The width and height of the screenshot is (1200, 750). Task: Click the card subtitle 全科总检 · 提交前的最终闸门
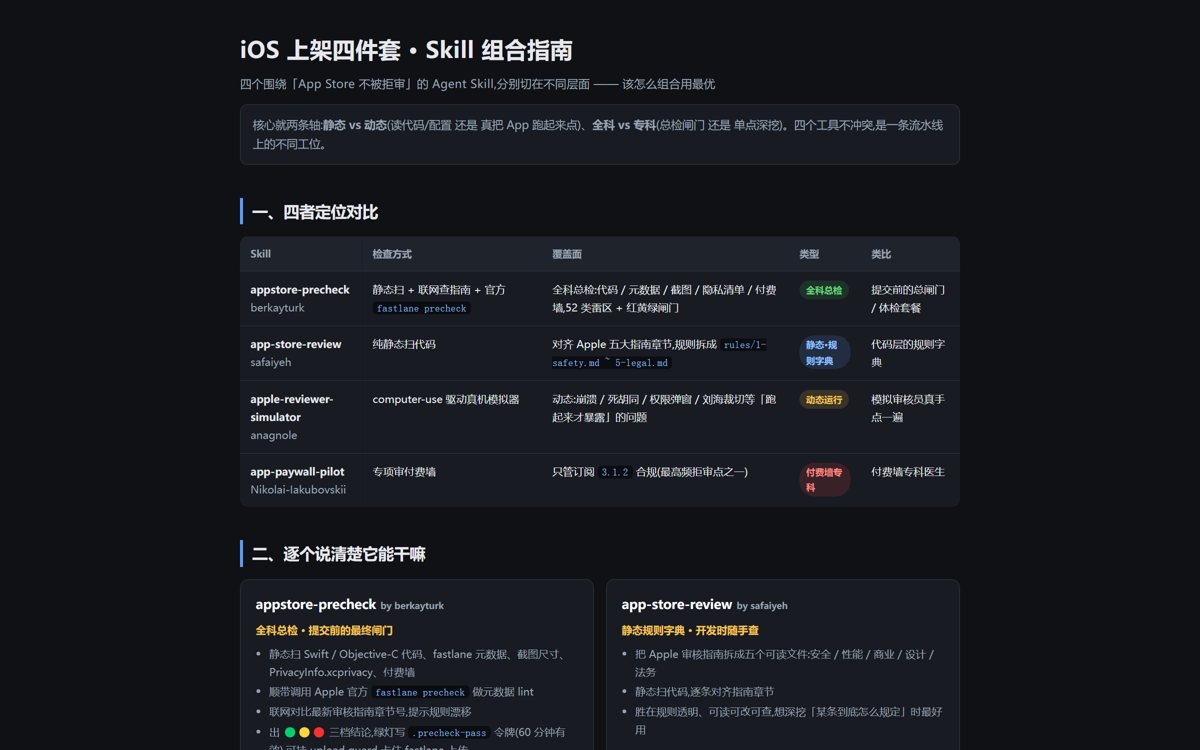pyautogui.click(x=324, y=630)
